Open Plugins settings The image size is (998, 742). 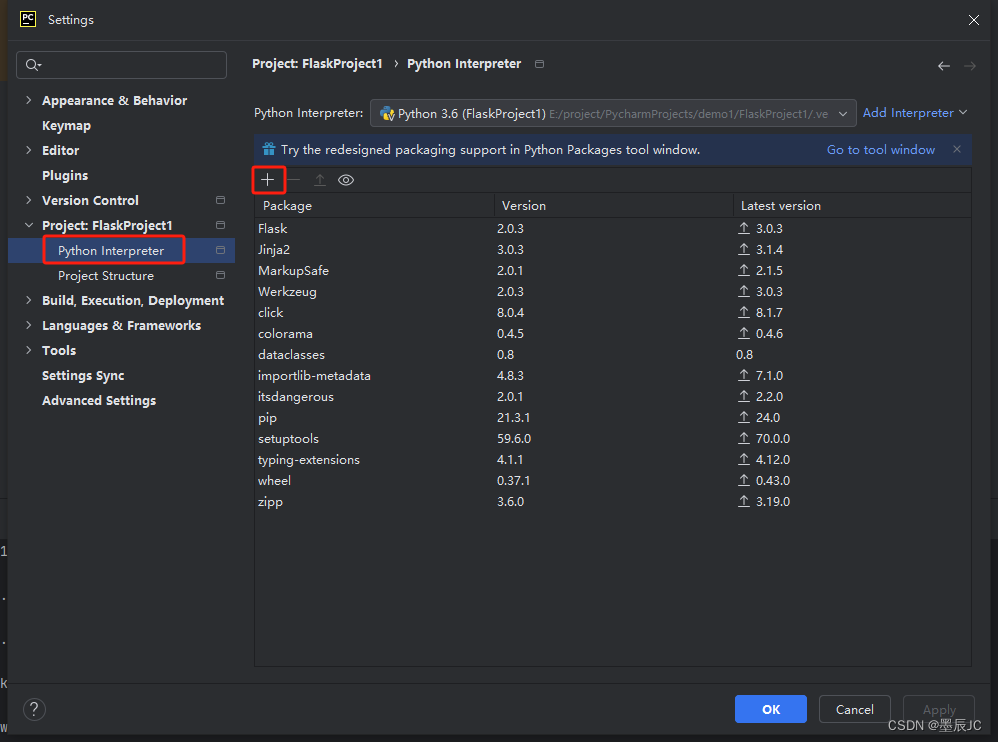tap(65, 175)
